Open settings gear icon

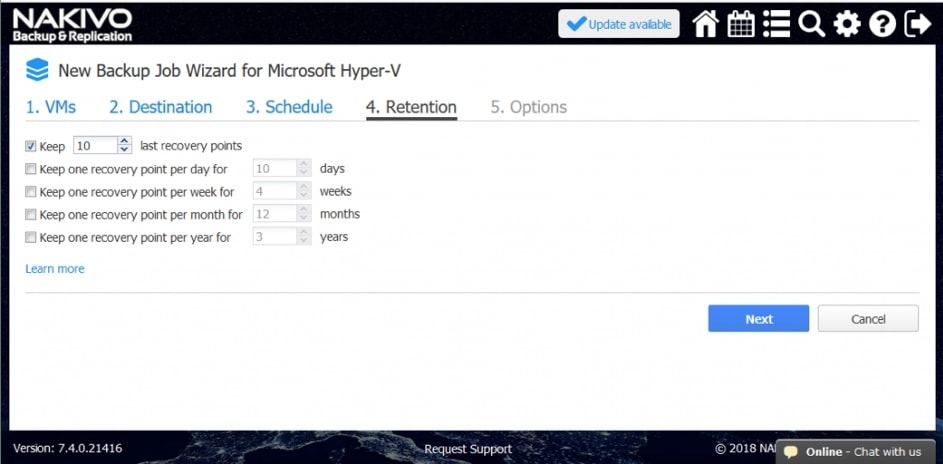click(847, 24)
